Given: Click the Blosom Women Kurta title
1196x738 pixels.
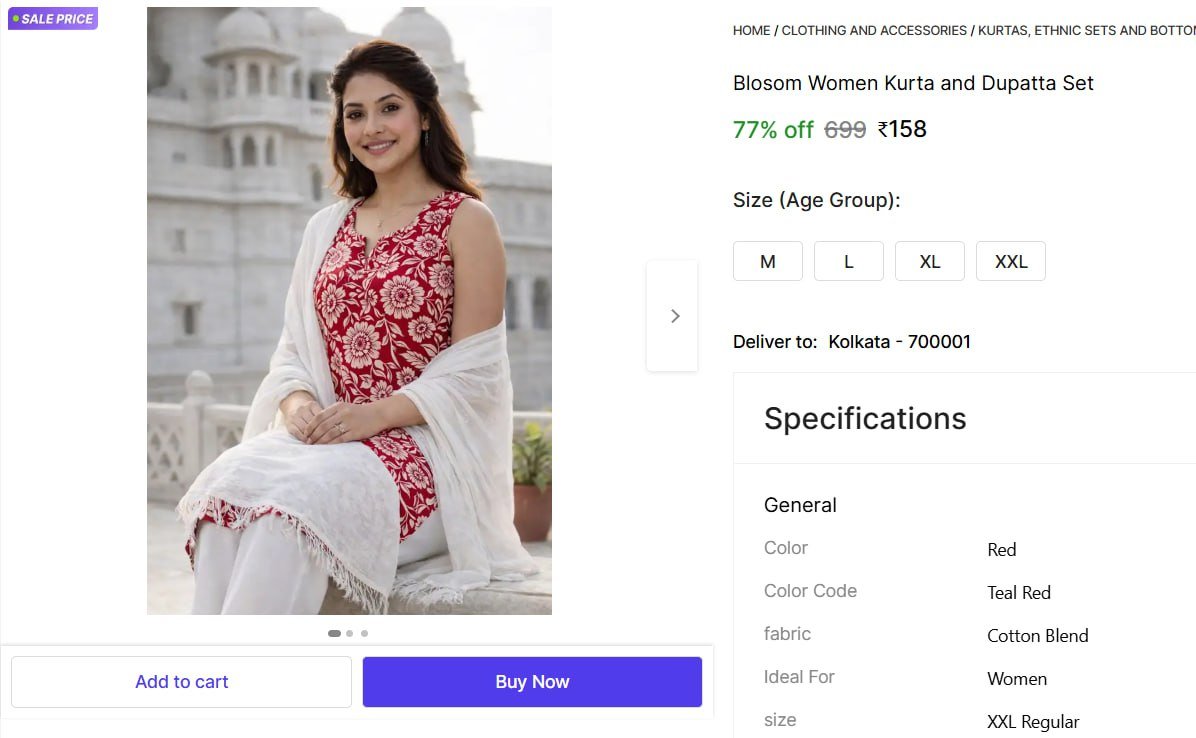Looking at the screenshot, I should 912,83.
